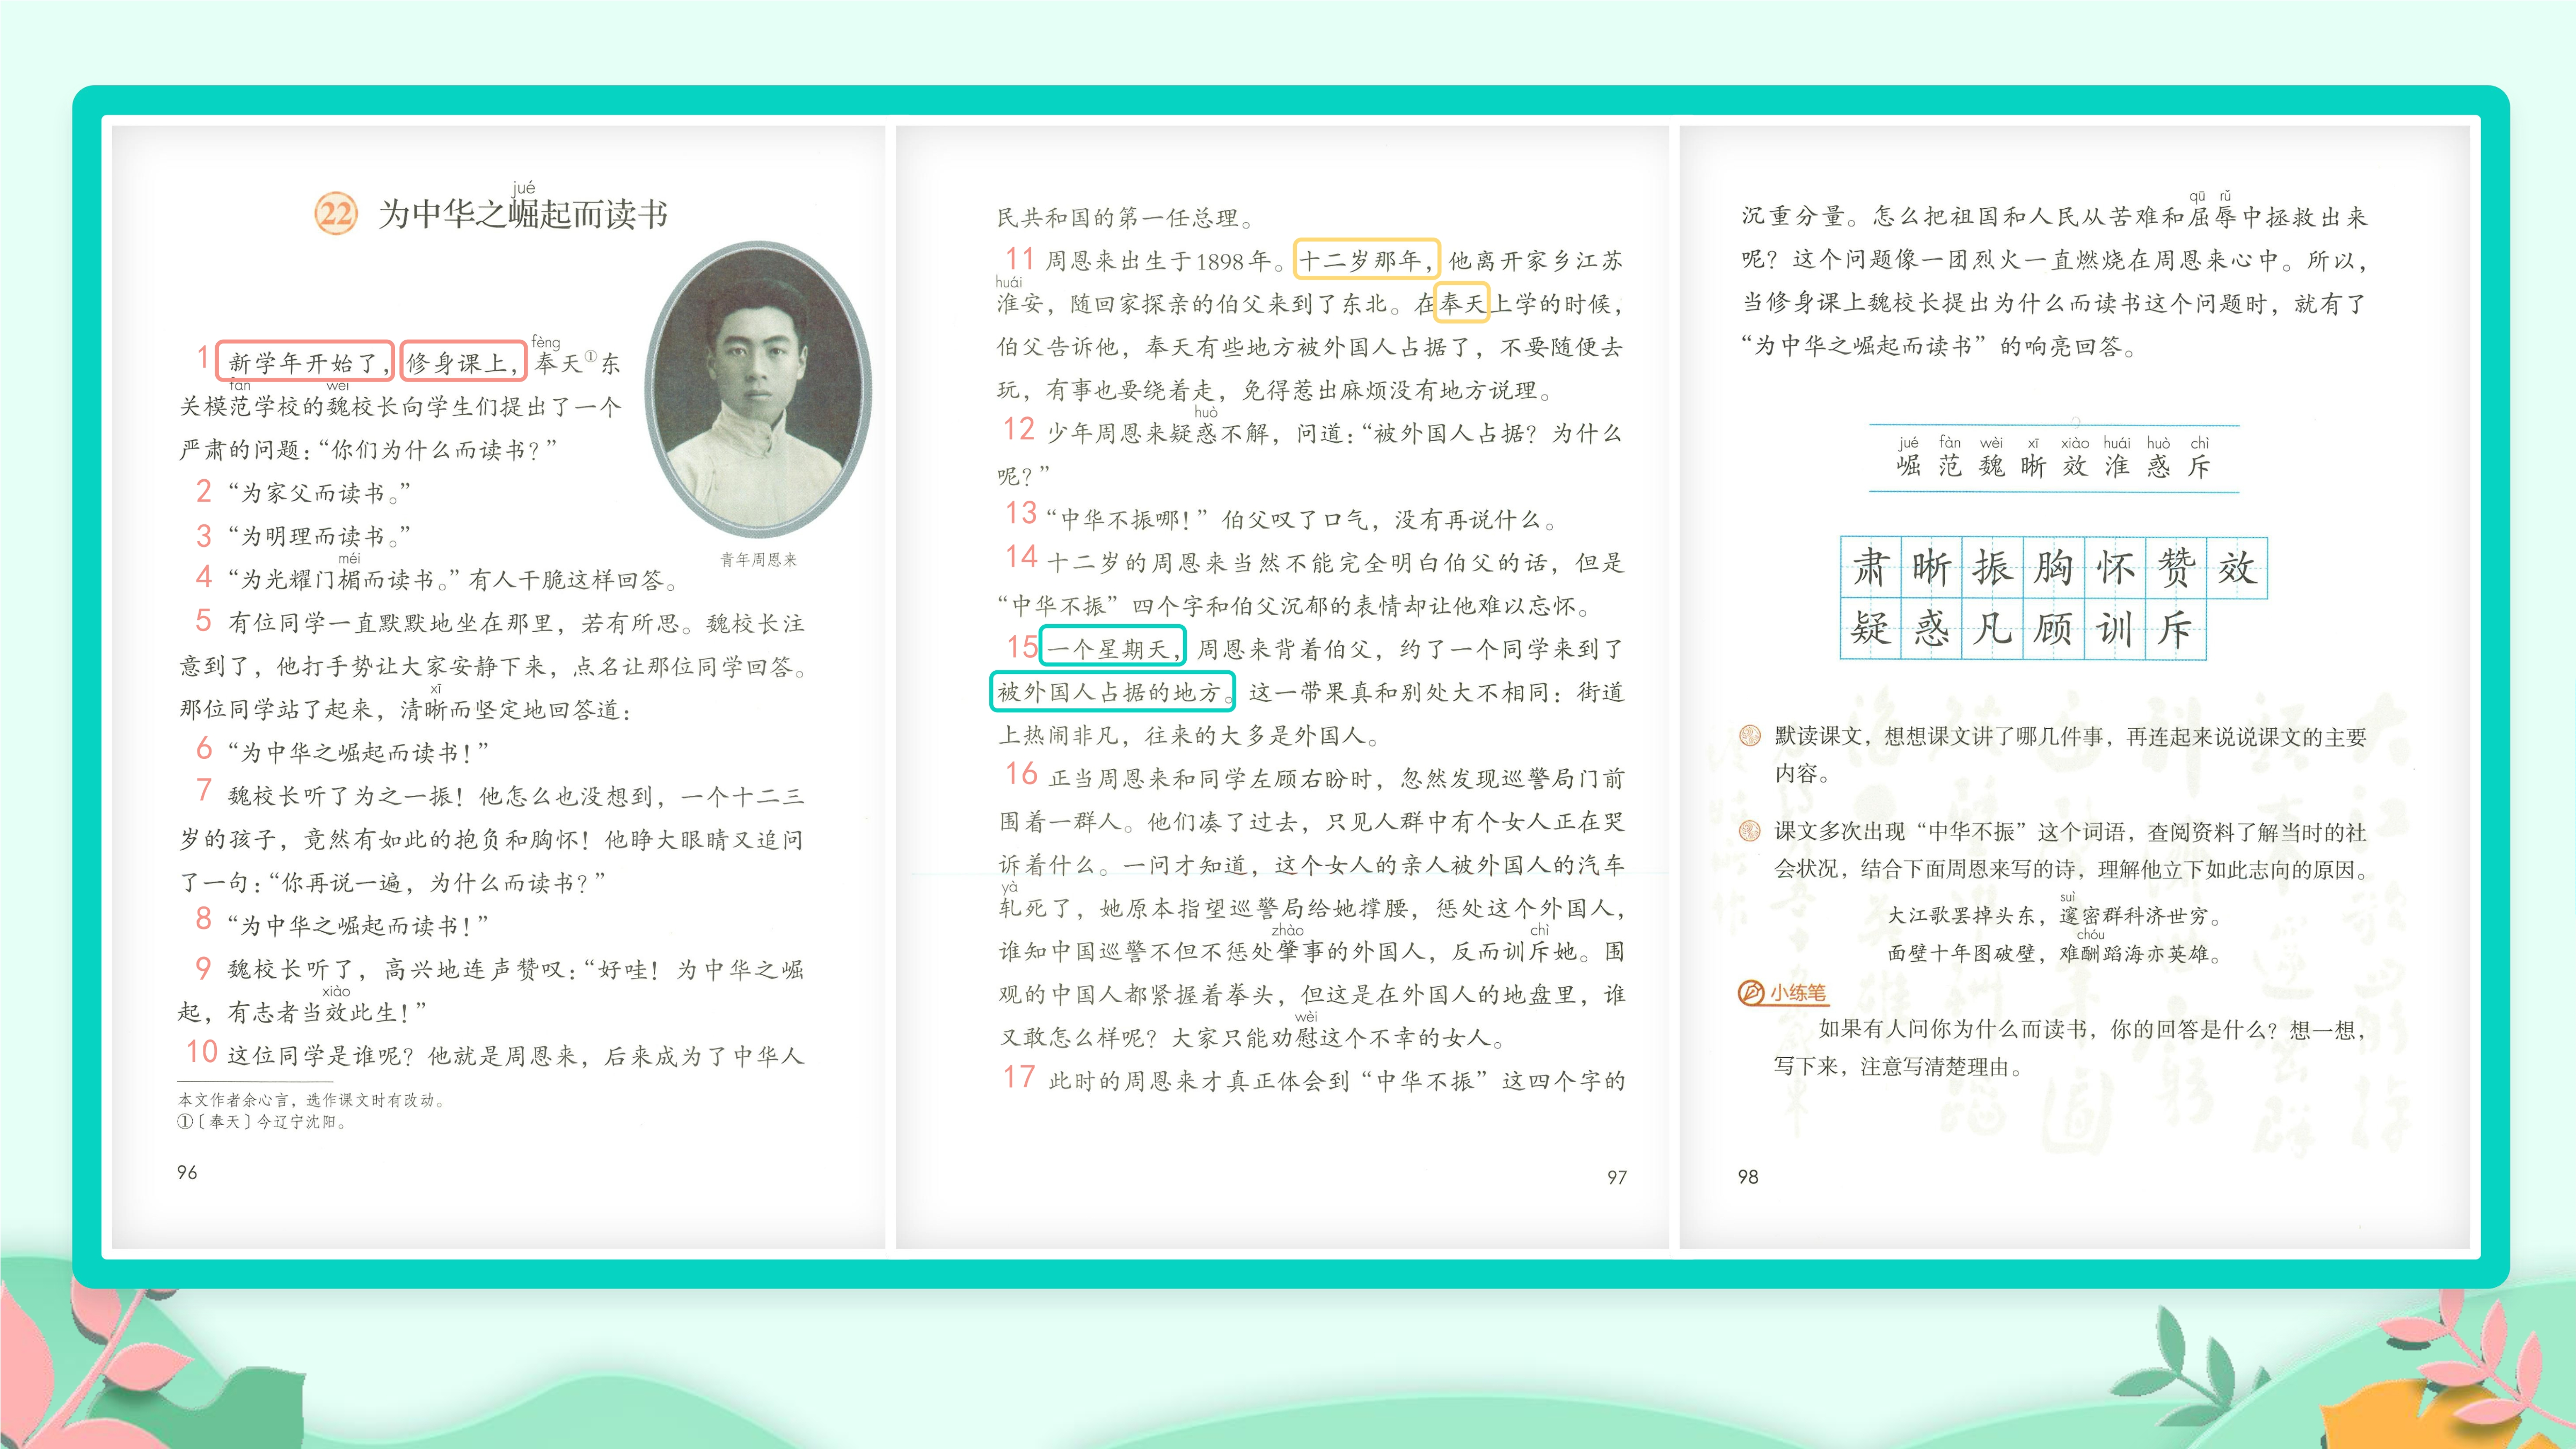
Task: Click the writing-grid character 胸
Action: 2054,568
